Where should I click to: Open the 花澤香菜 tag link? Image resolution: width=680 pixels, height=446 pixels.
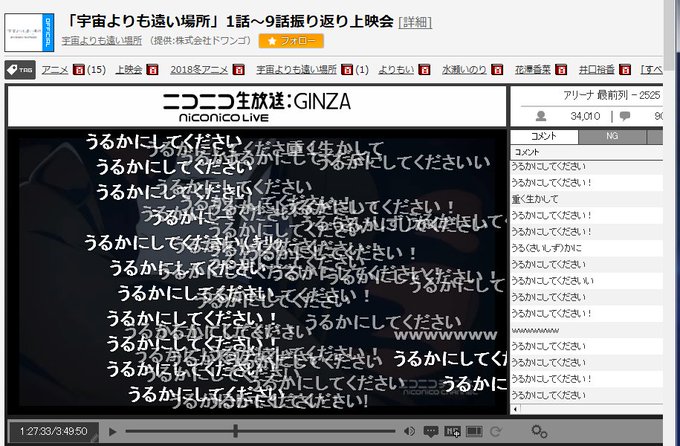point(533,69)
